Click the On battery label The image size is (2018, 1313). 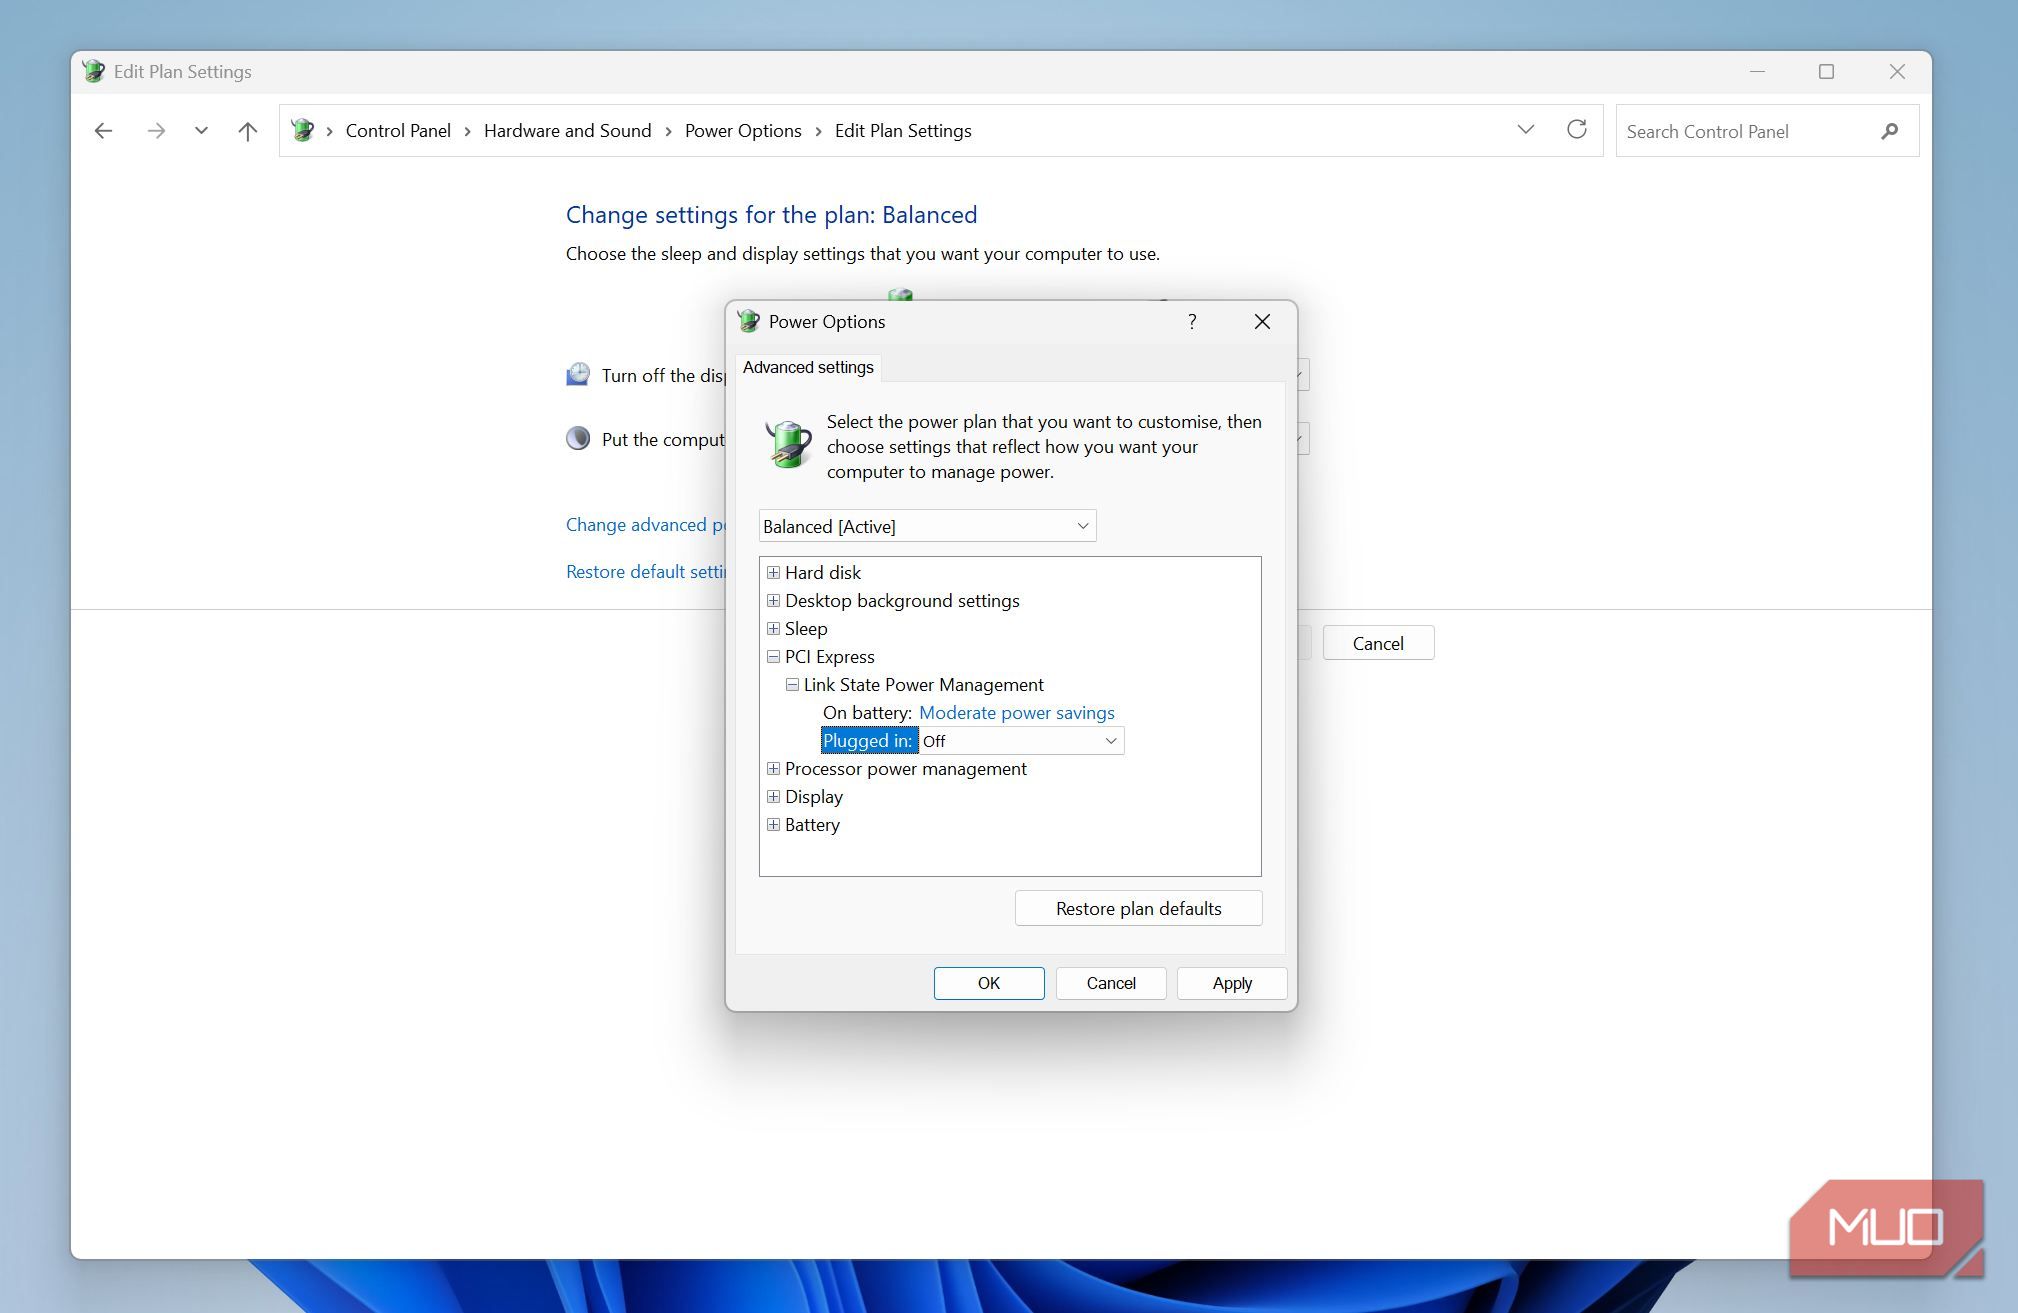(867, 712)
